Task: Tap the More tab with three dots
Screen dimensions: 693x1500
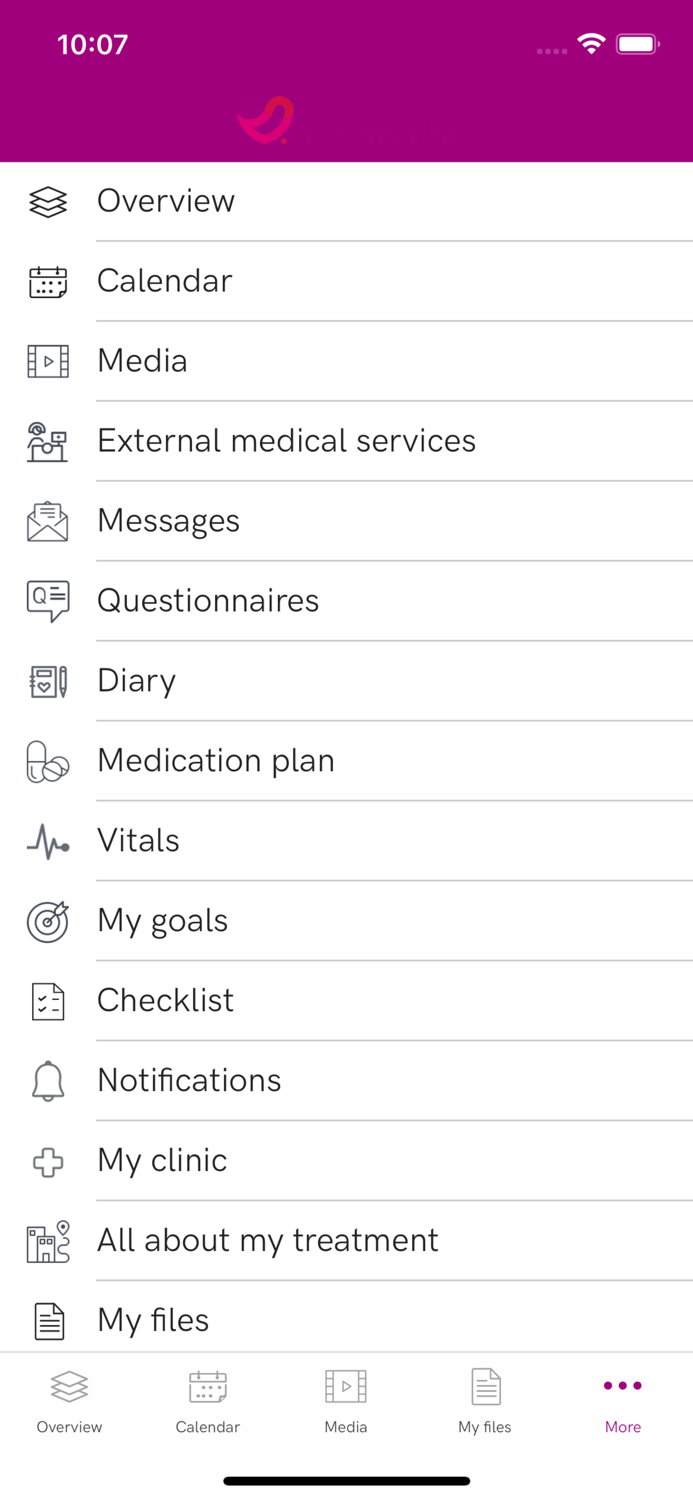Action: 622,1402
